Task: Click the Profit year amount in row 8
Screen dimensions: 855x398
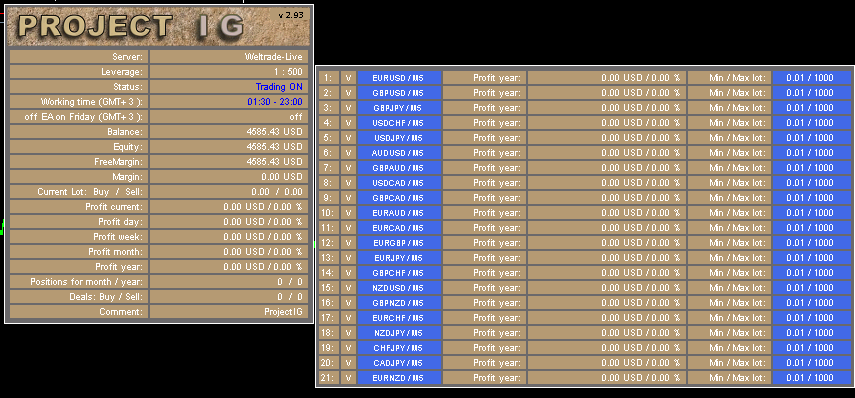Action: 606,183
